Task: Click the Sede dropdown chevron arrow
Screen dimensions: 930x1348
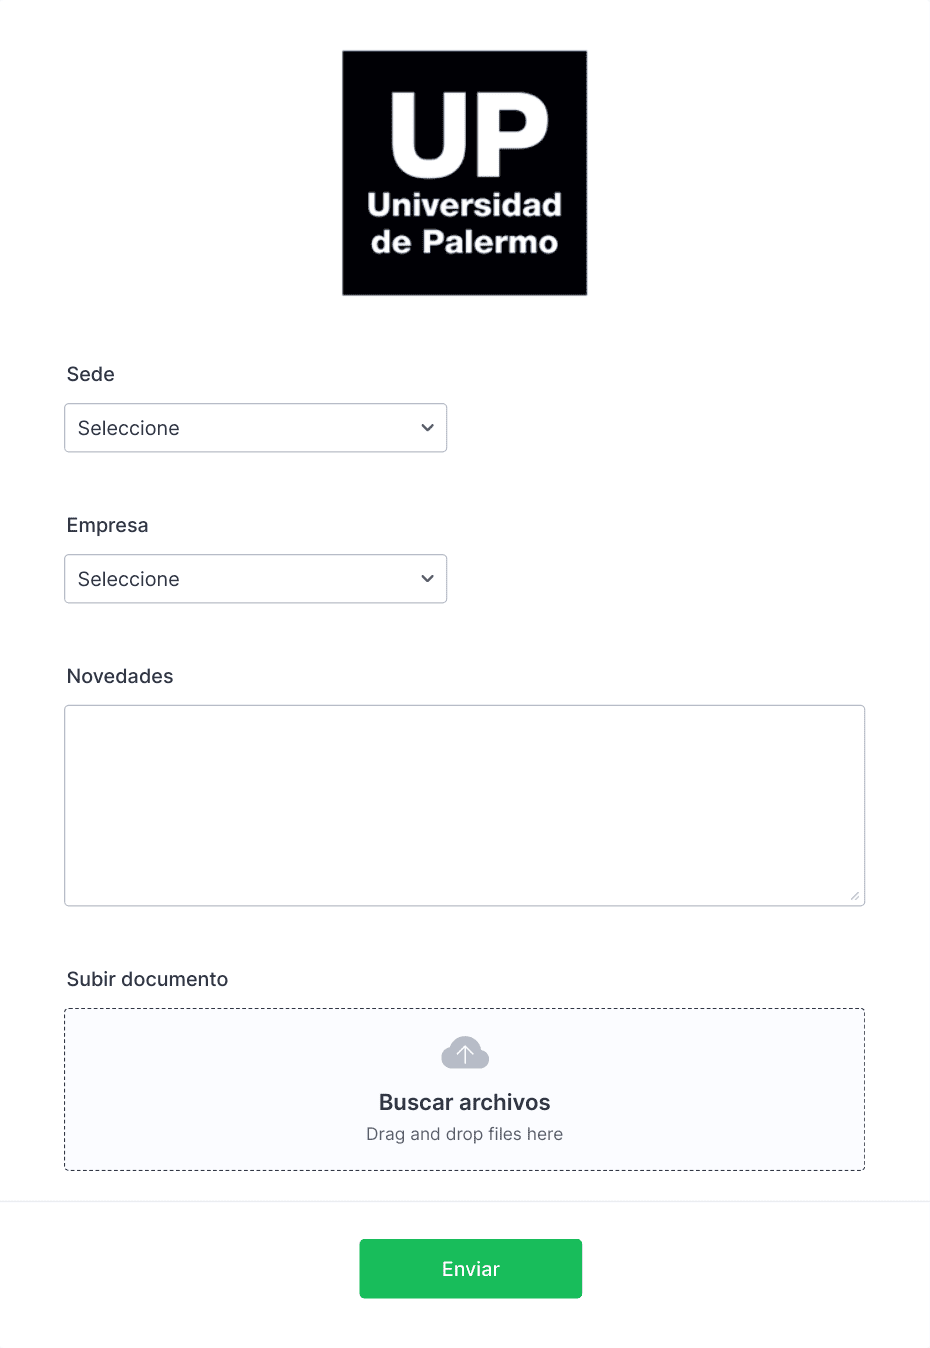Action: [427, 428]
